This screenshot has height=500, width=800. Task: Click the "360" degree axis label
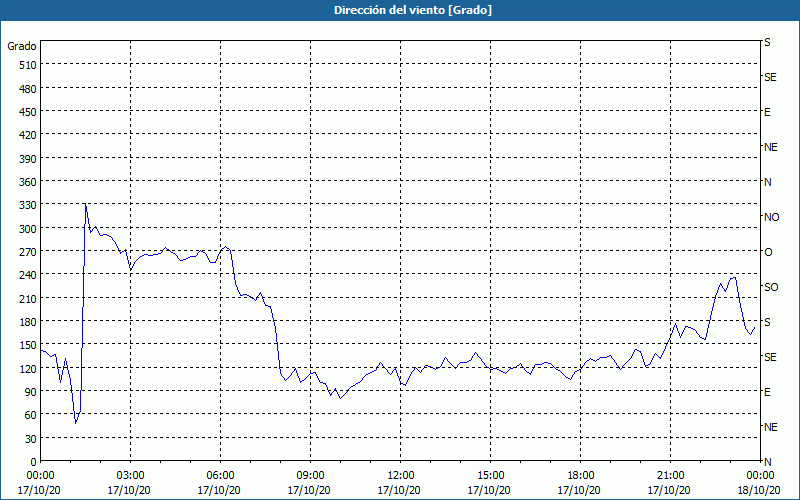(x=28, y=182)
